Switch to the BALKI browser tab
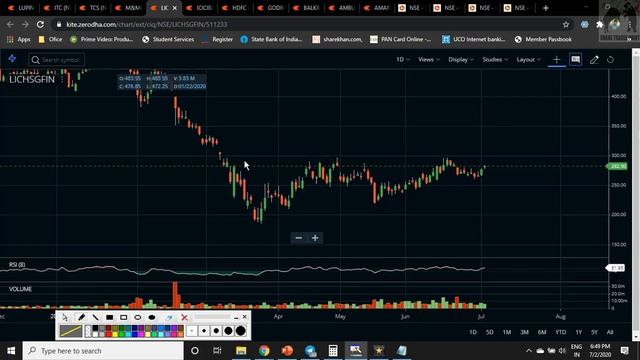Screen dimensions: 640x360 pos(306,8)
